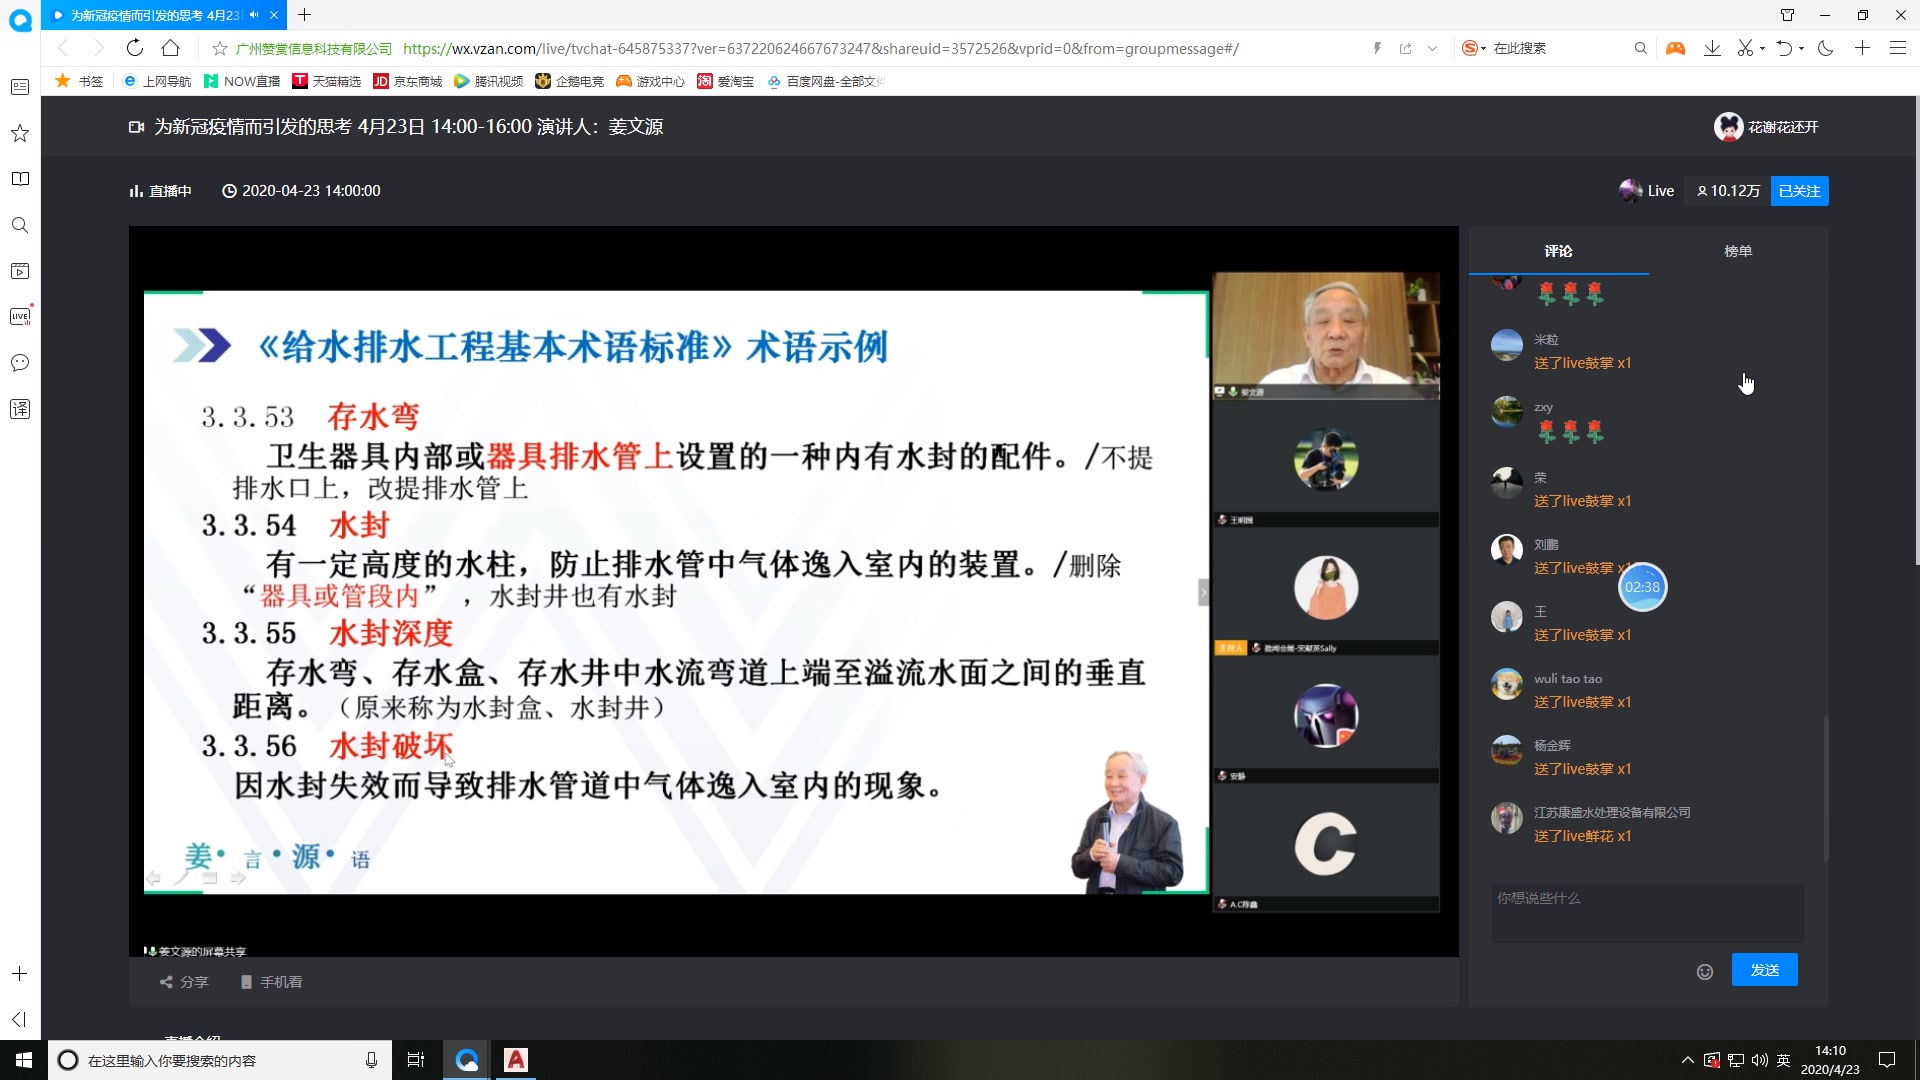Open 天猫精选 bookmark
Screen dimensions: 1920x1080
(x=327, y=81)
